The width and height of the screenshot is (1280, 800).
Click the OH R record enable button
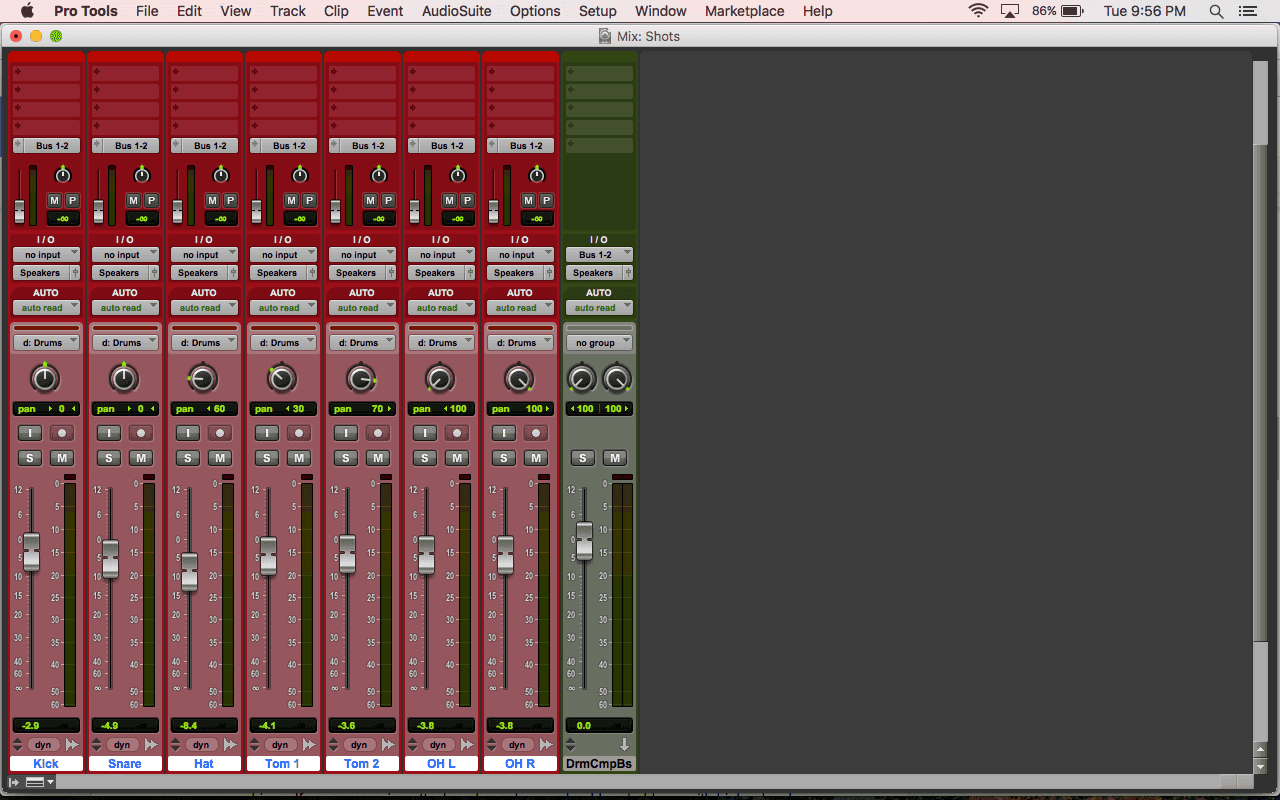click(536, 433)
